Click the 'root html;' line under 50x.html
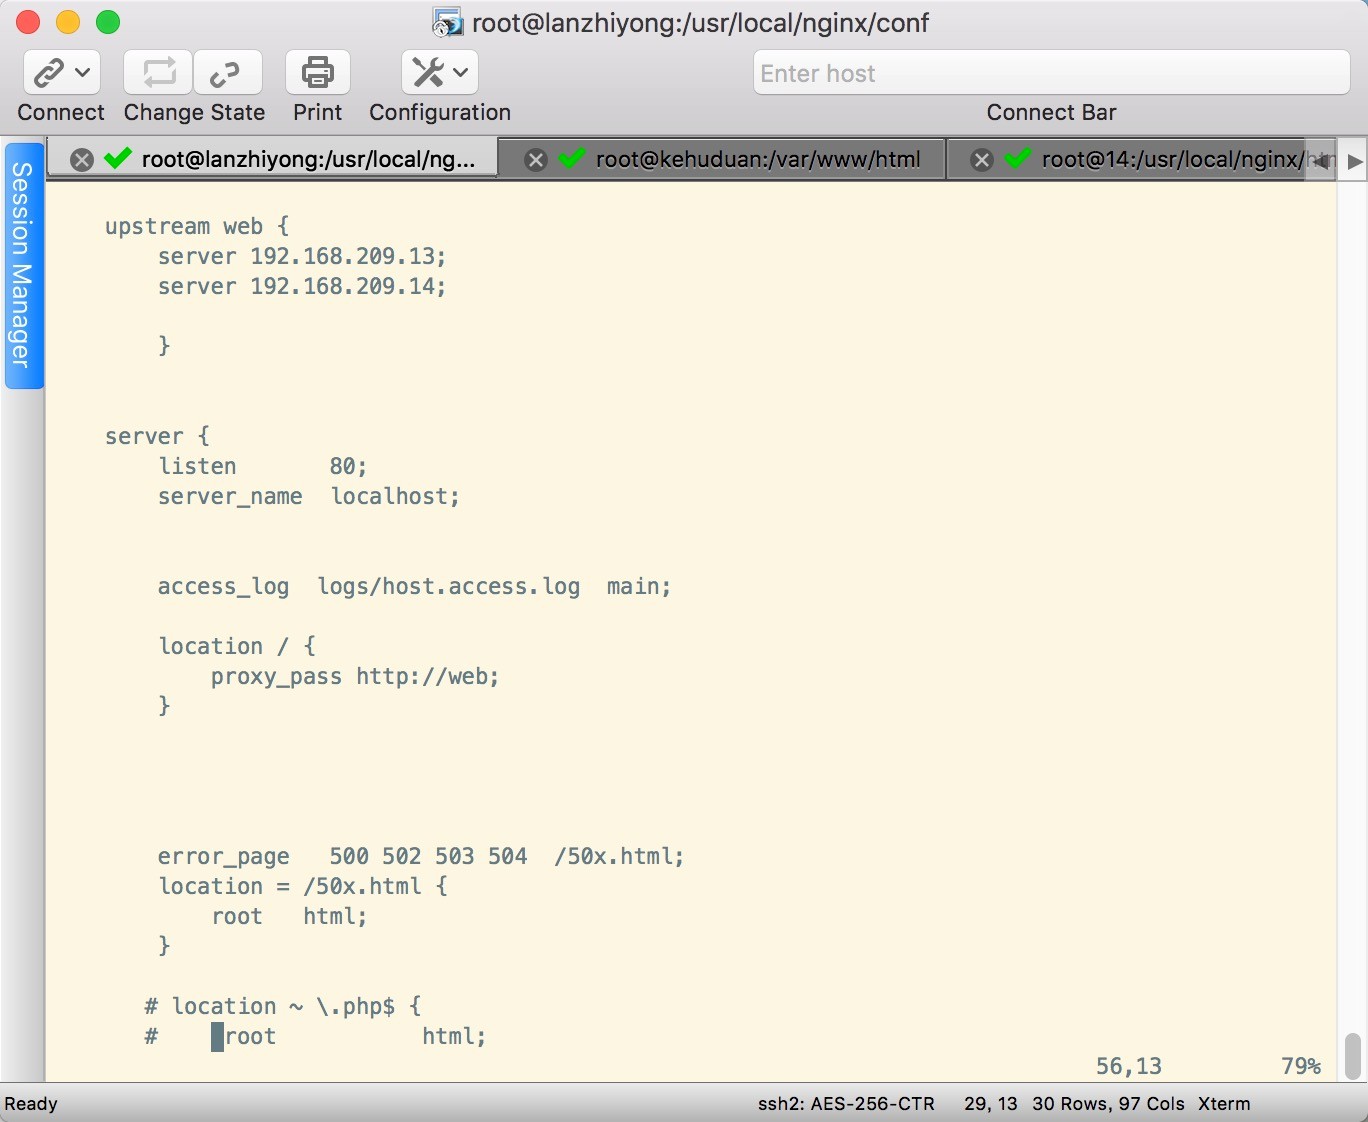The width and height of the screenshot is (1368, 1122). [x=289, y=916]
